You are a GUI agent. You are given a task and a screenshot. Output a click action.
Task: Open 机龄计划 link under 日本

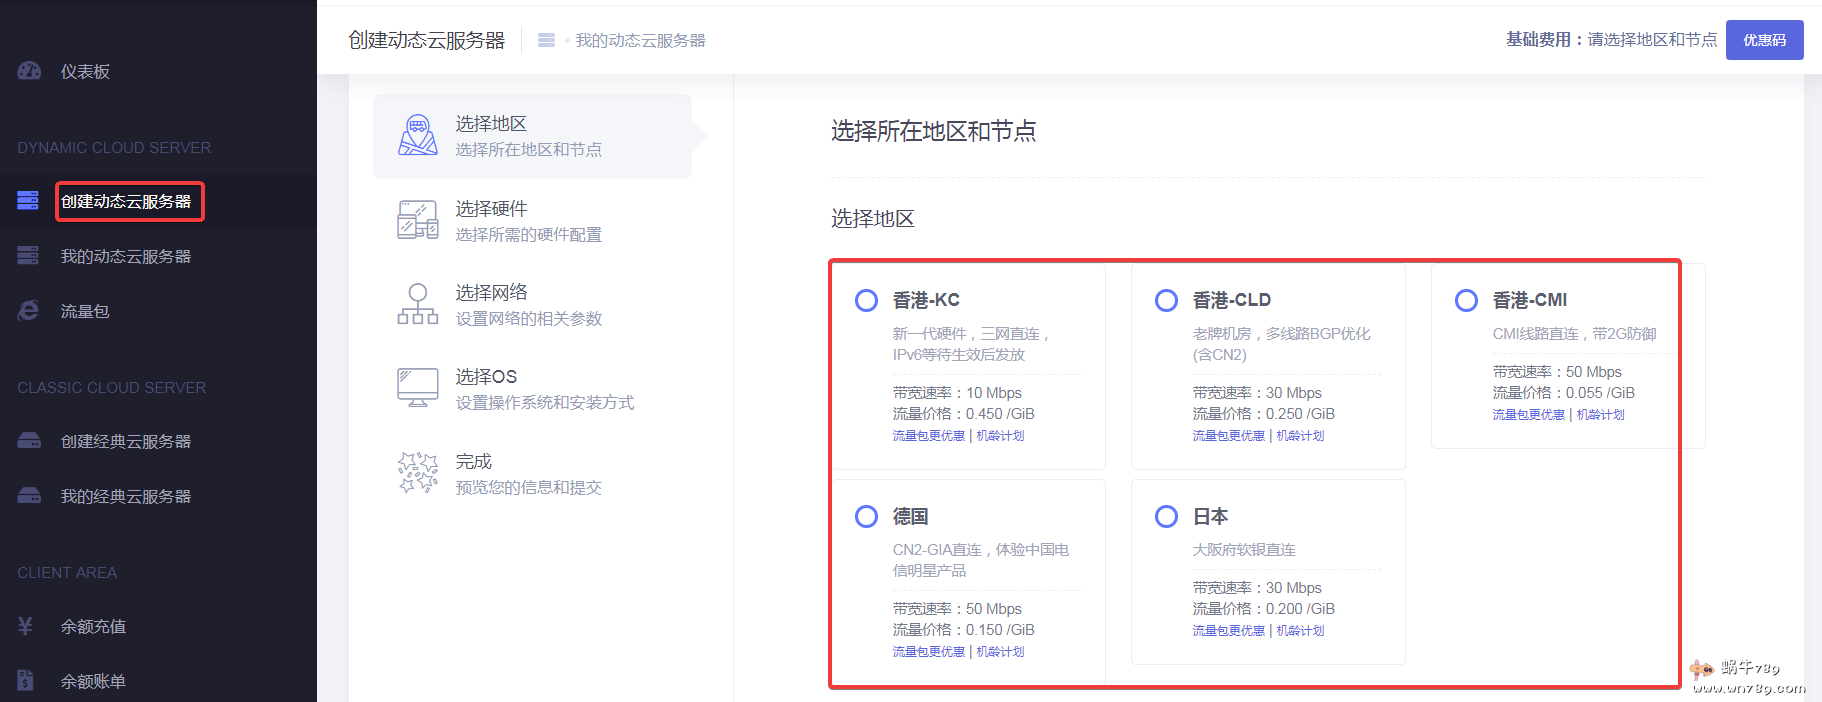pyautogui.click(x=1300, y=631)
